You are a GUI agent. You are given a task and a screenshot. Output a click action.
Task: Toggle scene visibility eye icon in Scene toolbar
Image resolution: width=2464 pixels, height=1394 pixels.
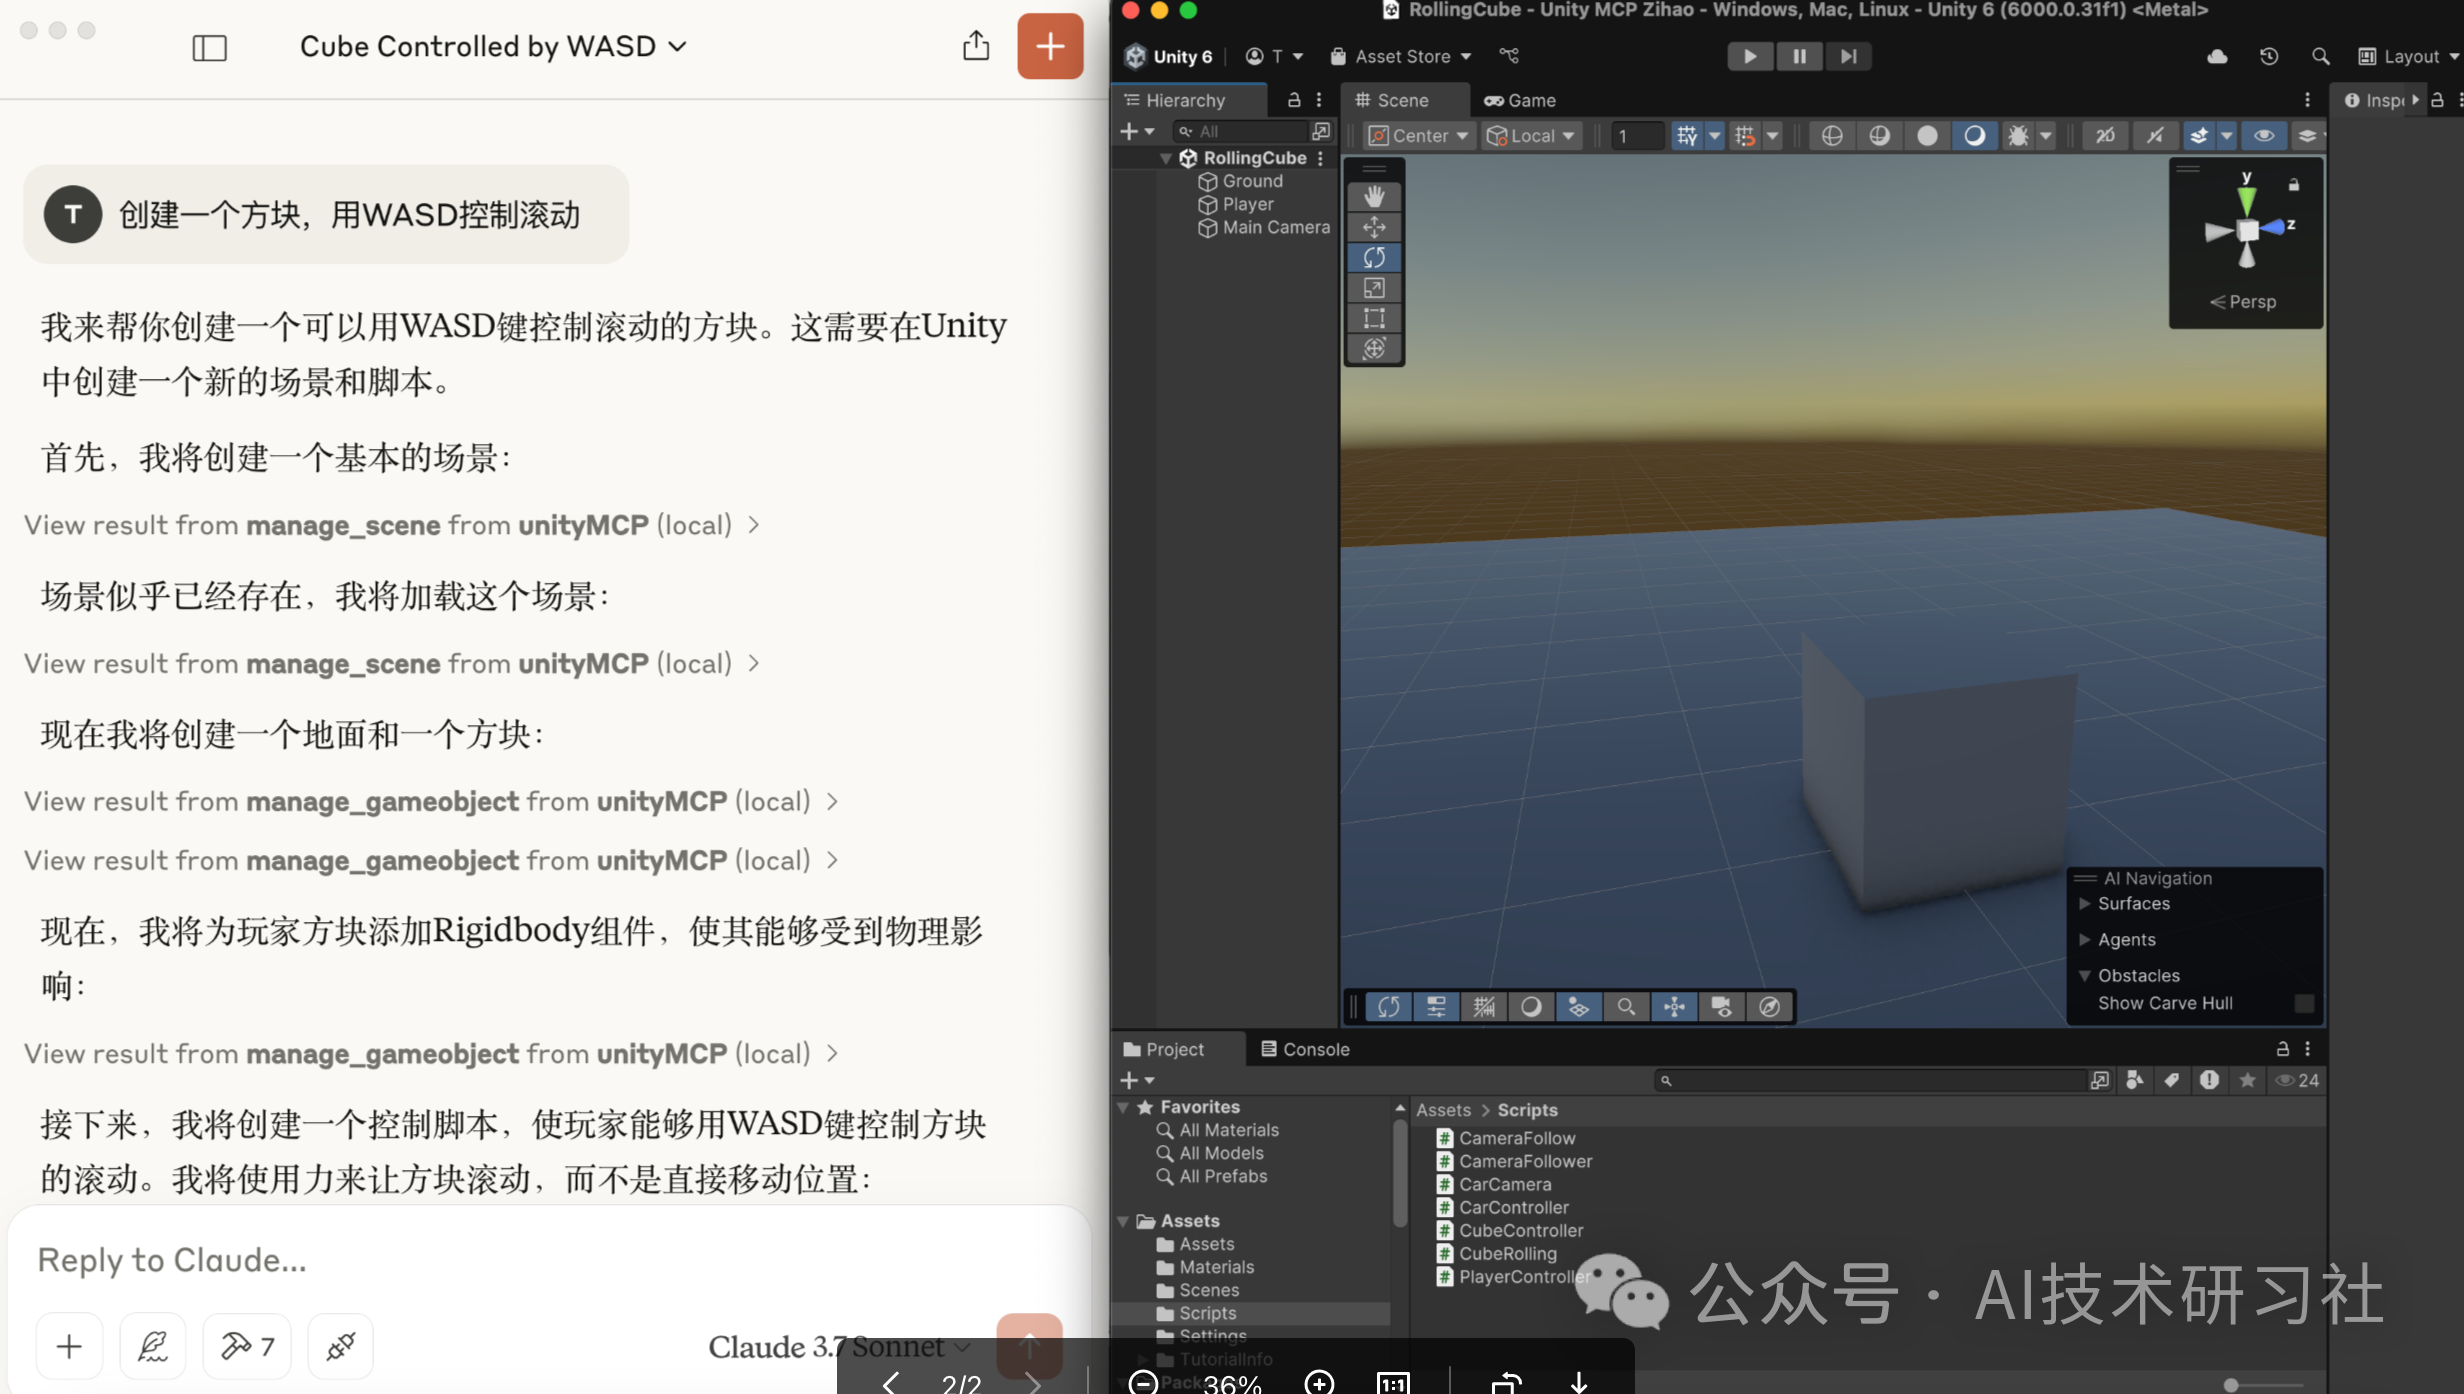pyautogui.click(x=2263, y=135)
